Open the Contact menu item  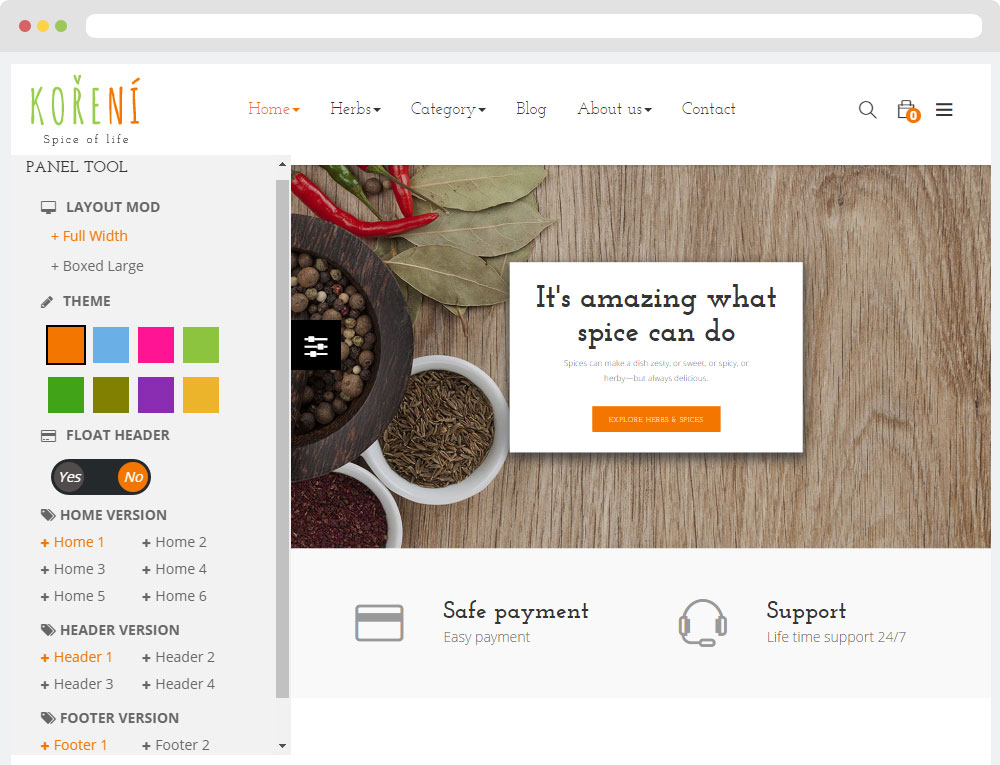708,109
